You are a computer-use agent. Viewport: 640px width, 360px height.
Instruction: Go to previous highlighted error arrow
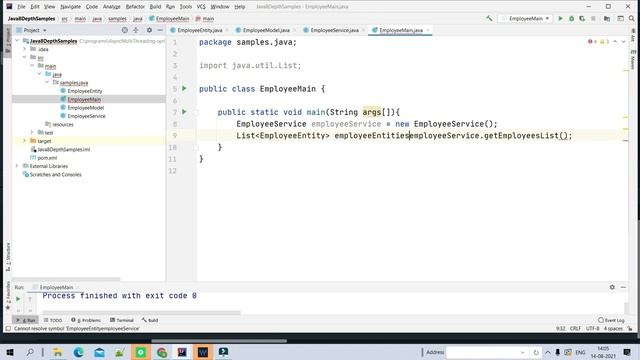click(x=615, y=42)
